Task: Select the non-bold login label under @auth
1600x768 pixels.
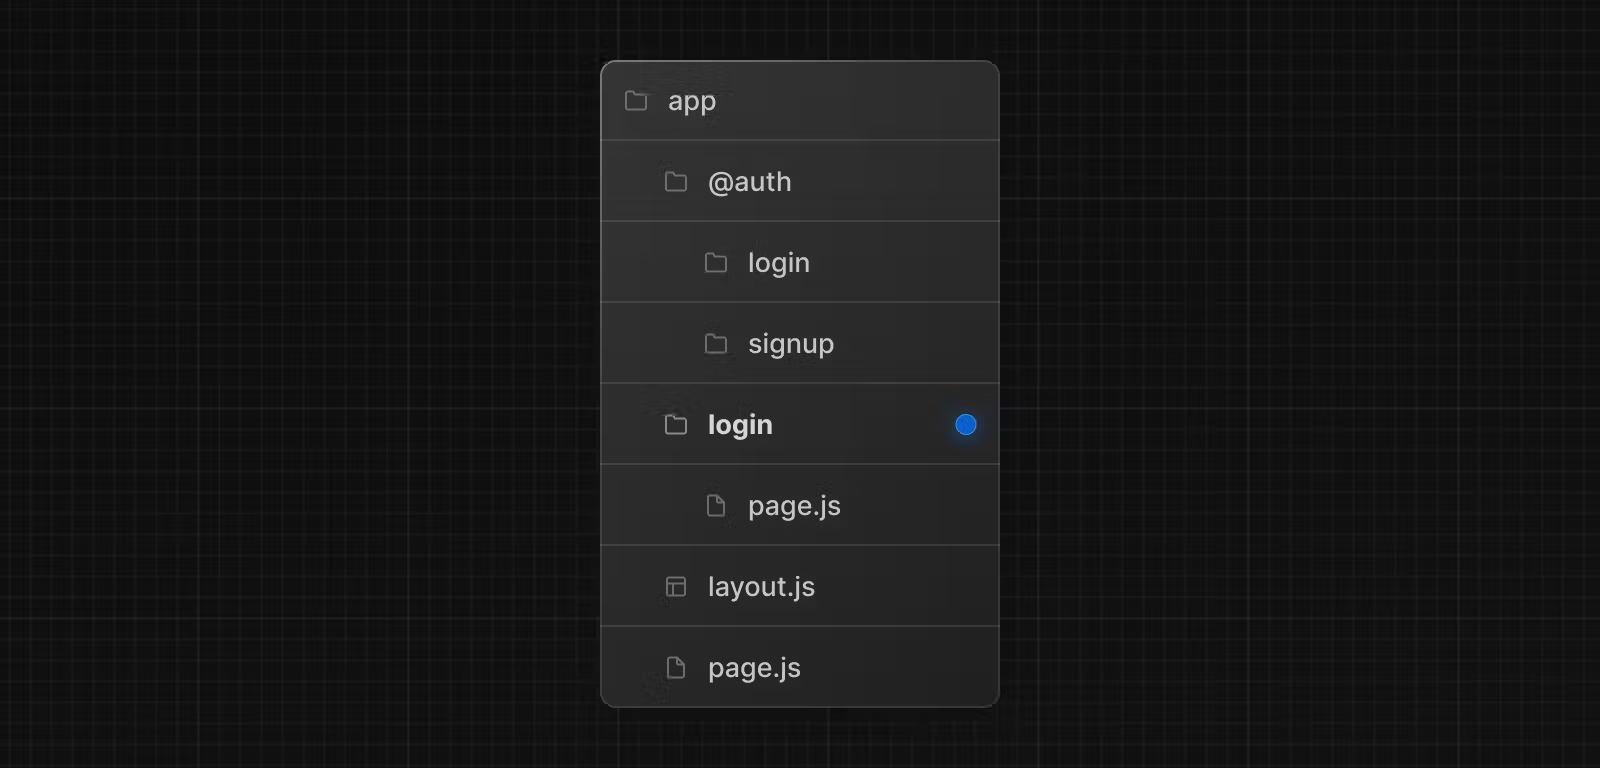Action: [778, 263]
